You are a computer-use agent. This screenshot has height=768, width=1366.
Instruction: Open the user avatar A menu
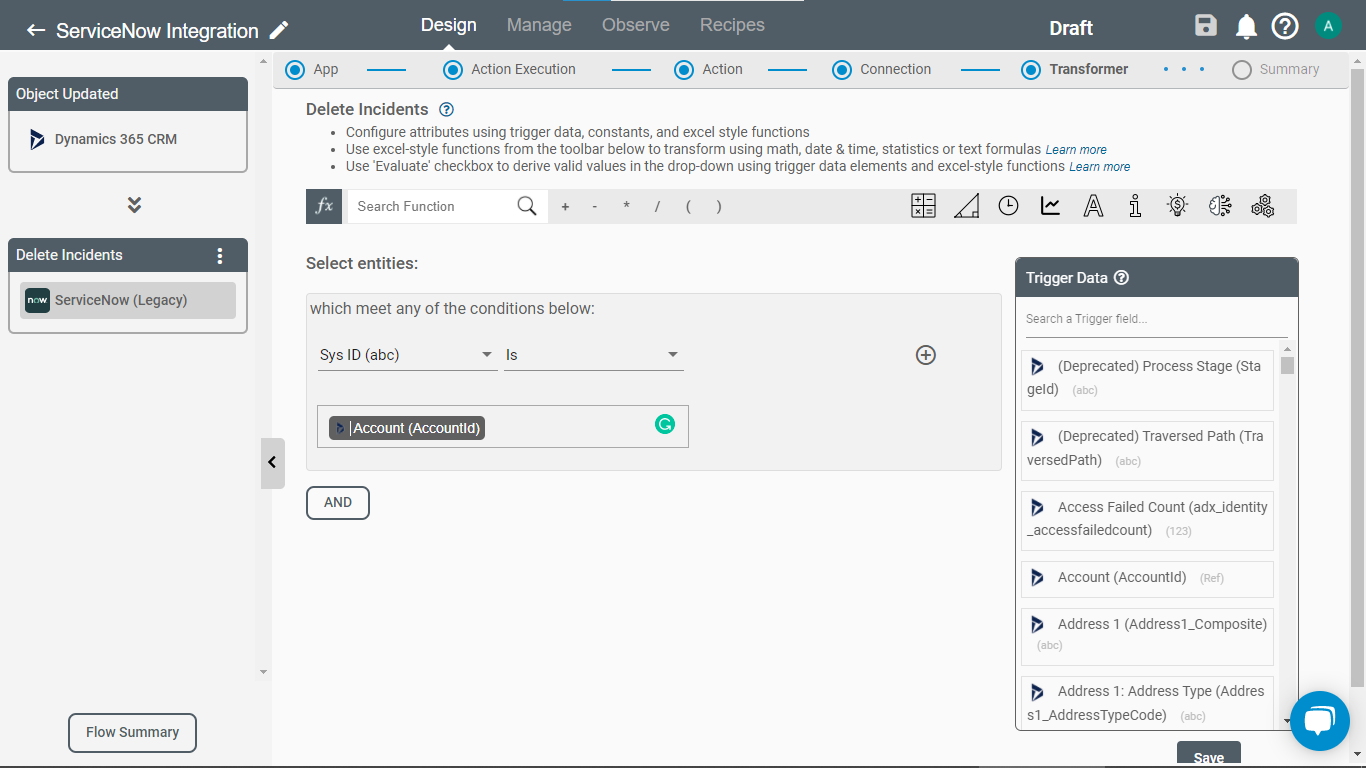(1328, 26)
